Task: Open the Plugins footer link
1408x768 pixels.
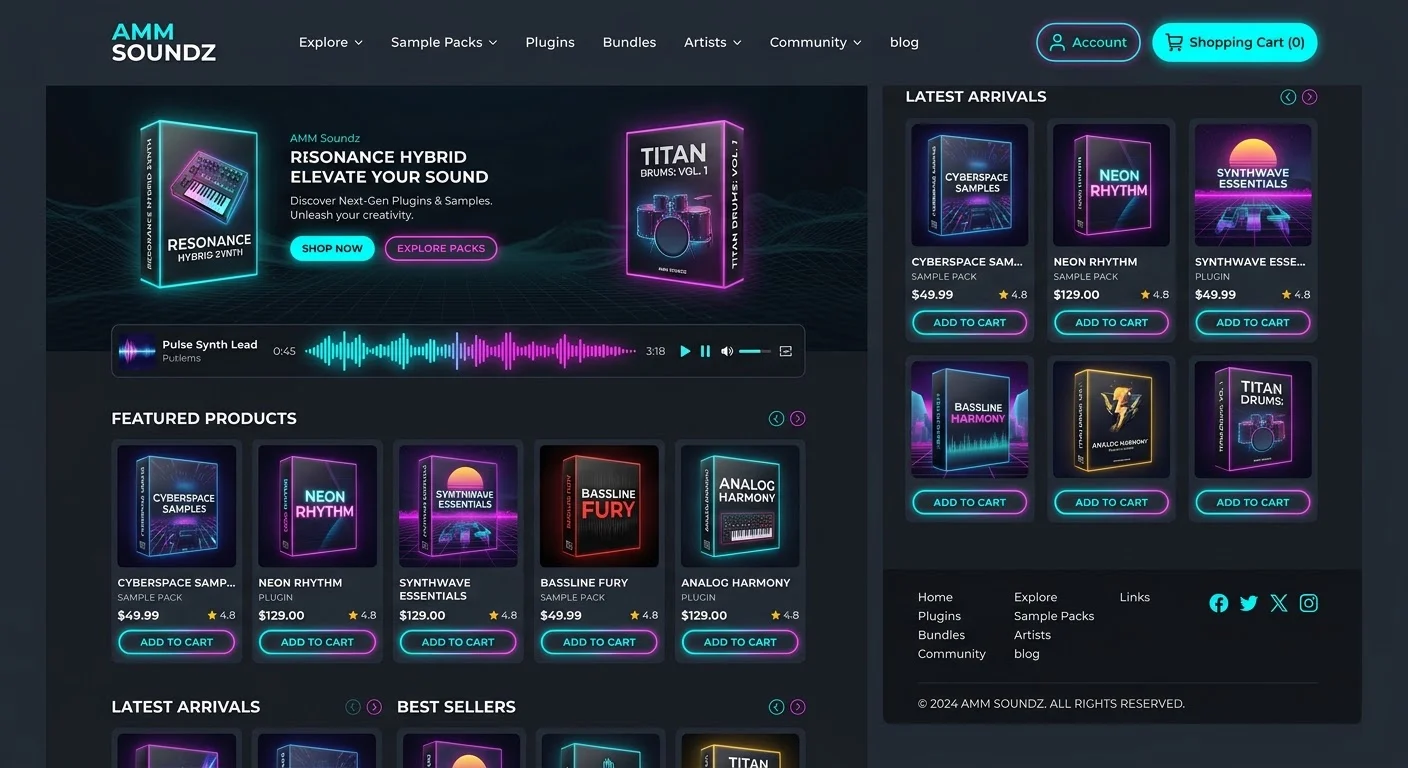Action: [939, 616]
